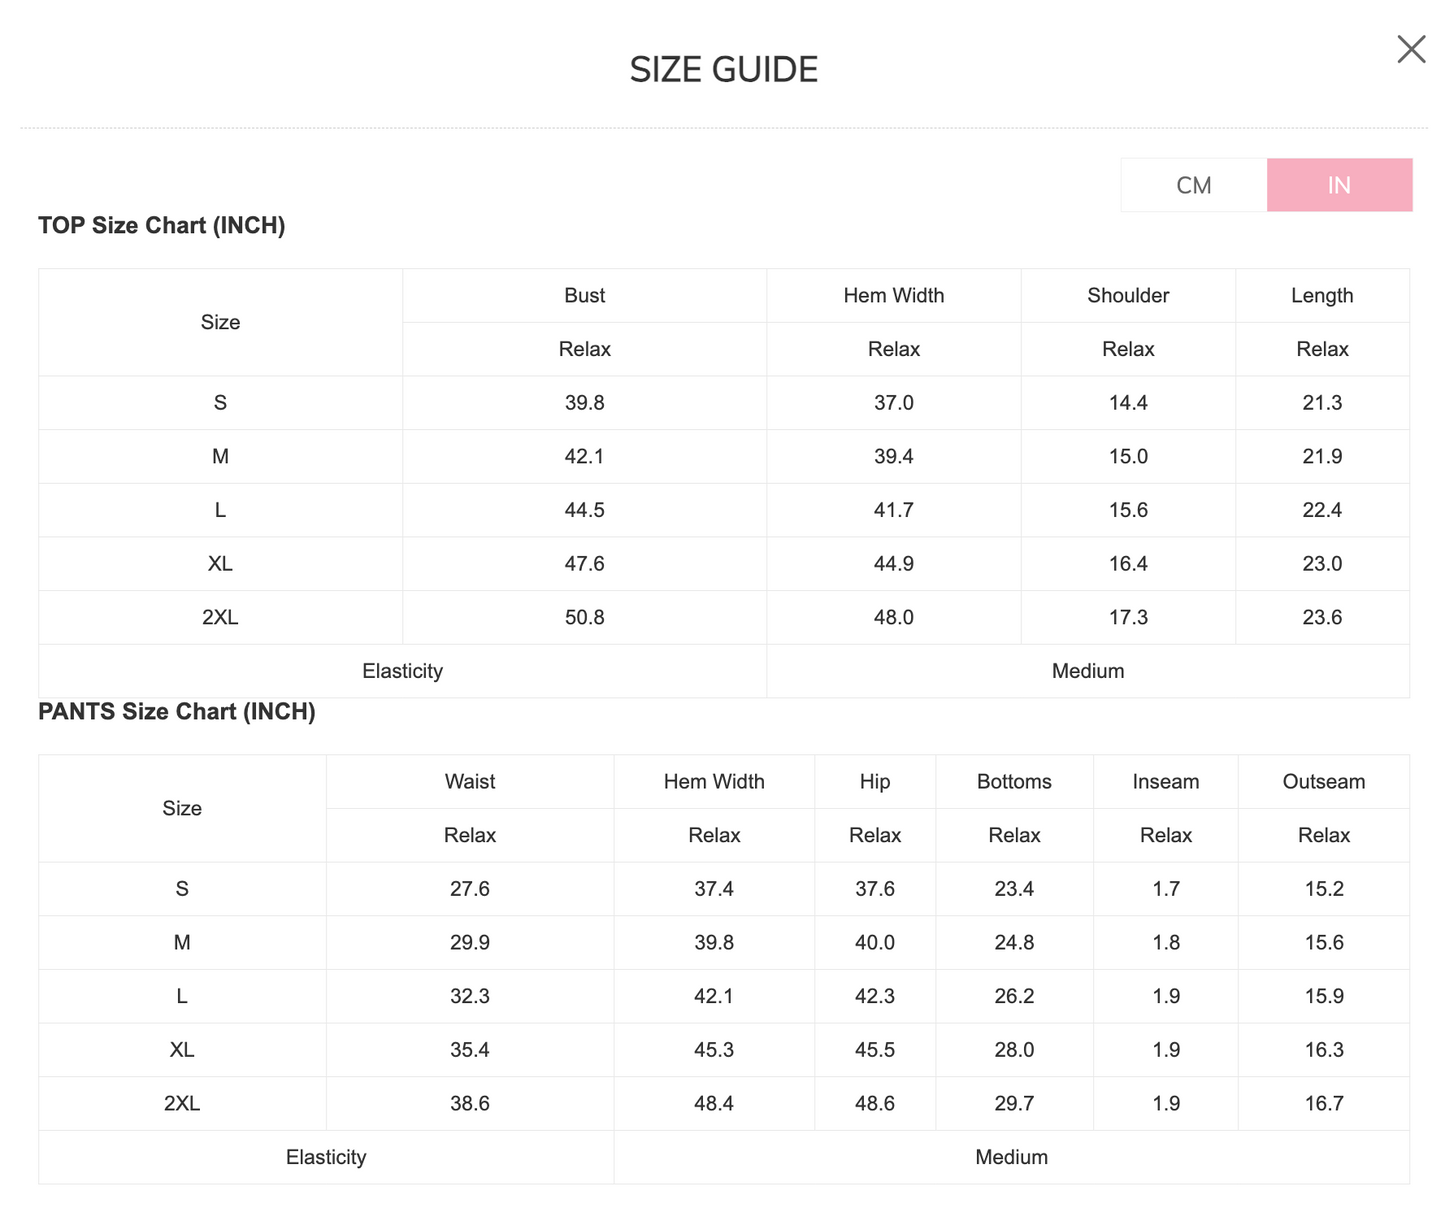Viewport: 1445px width, 1208px height.
Task: Select the Bust column header
Action: [585, 296]
